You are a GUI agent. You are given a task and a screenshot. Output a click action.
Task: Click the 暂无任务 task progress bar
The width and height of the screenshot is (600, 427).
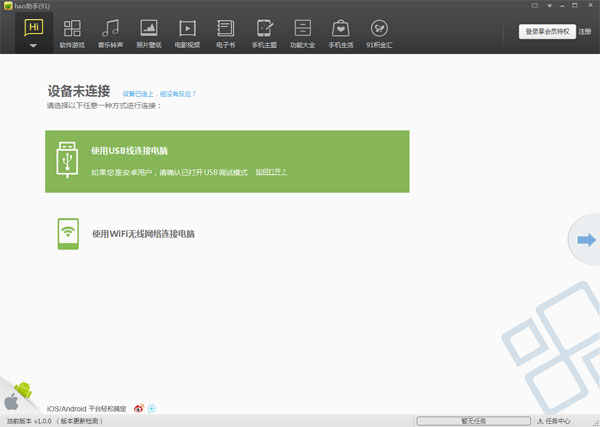(x=473, y=421)
